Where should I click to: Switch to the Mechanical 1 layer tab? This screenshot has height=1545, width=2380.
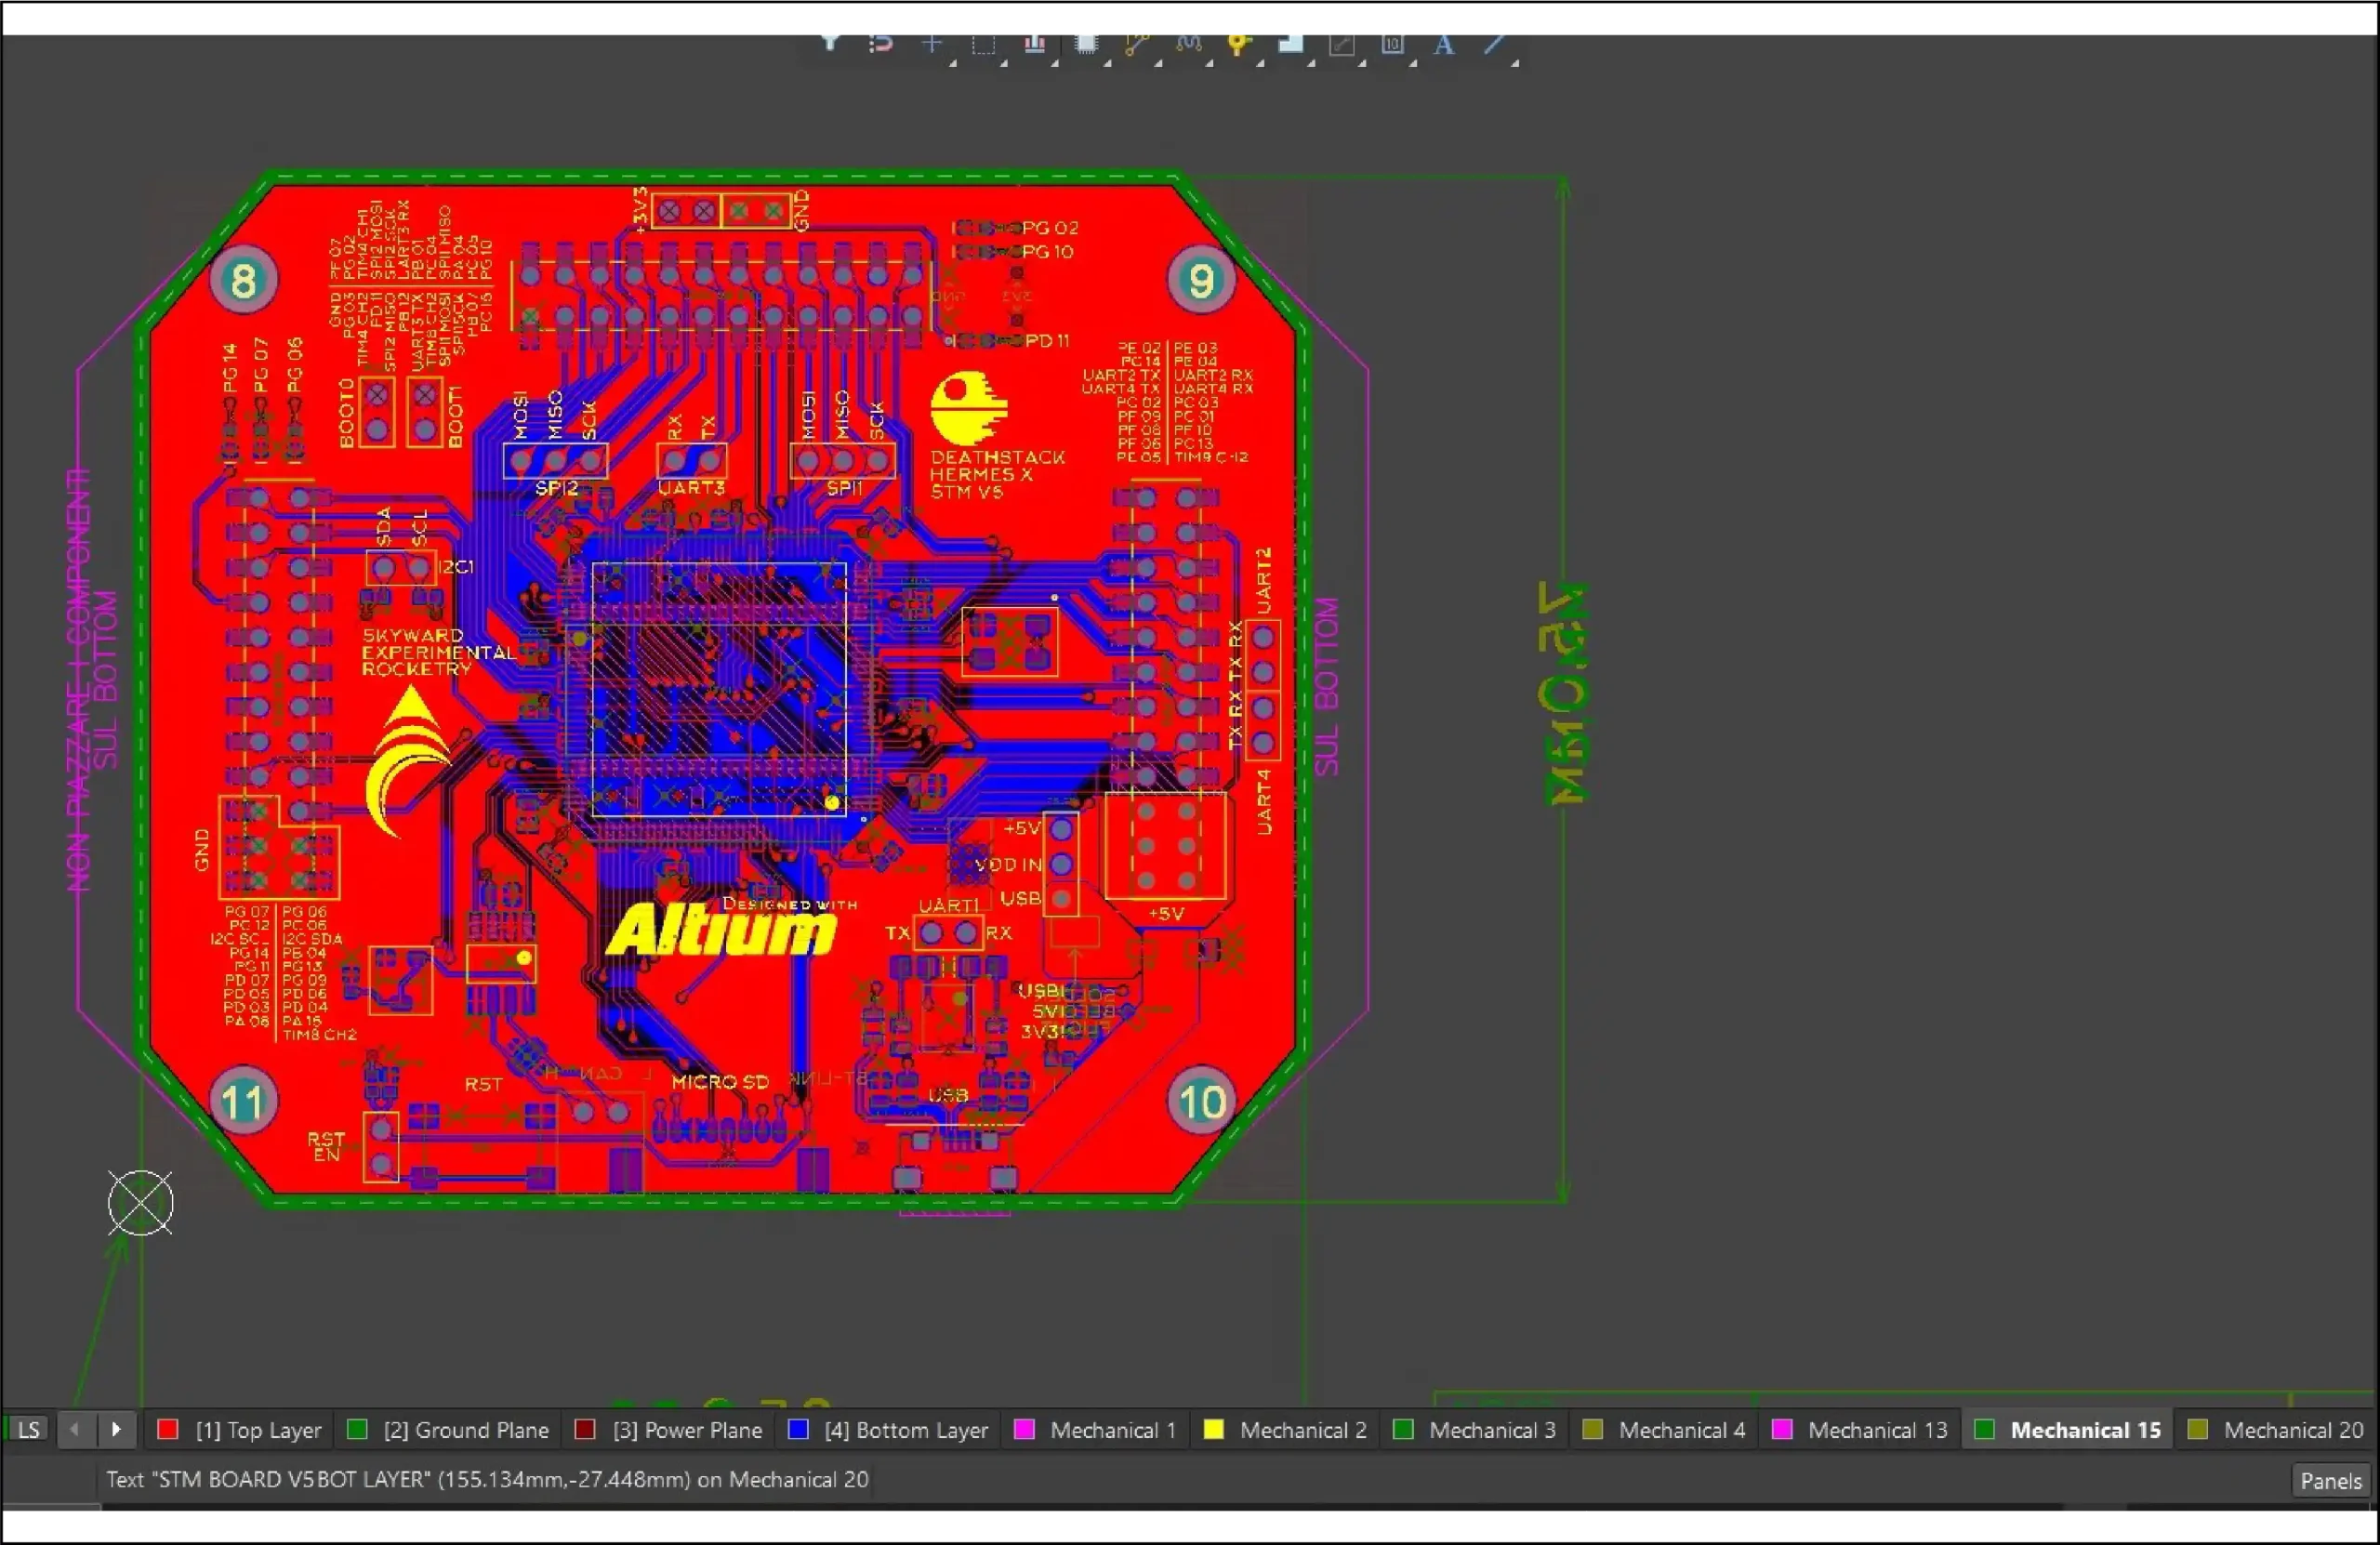tap(1096, 1430)
